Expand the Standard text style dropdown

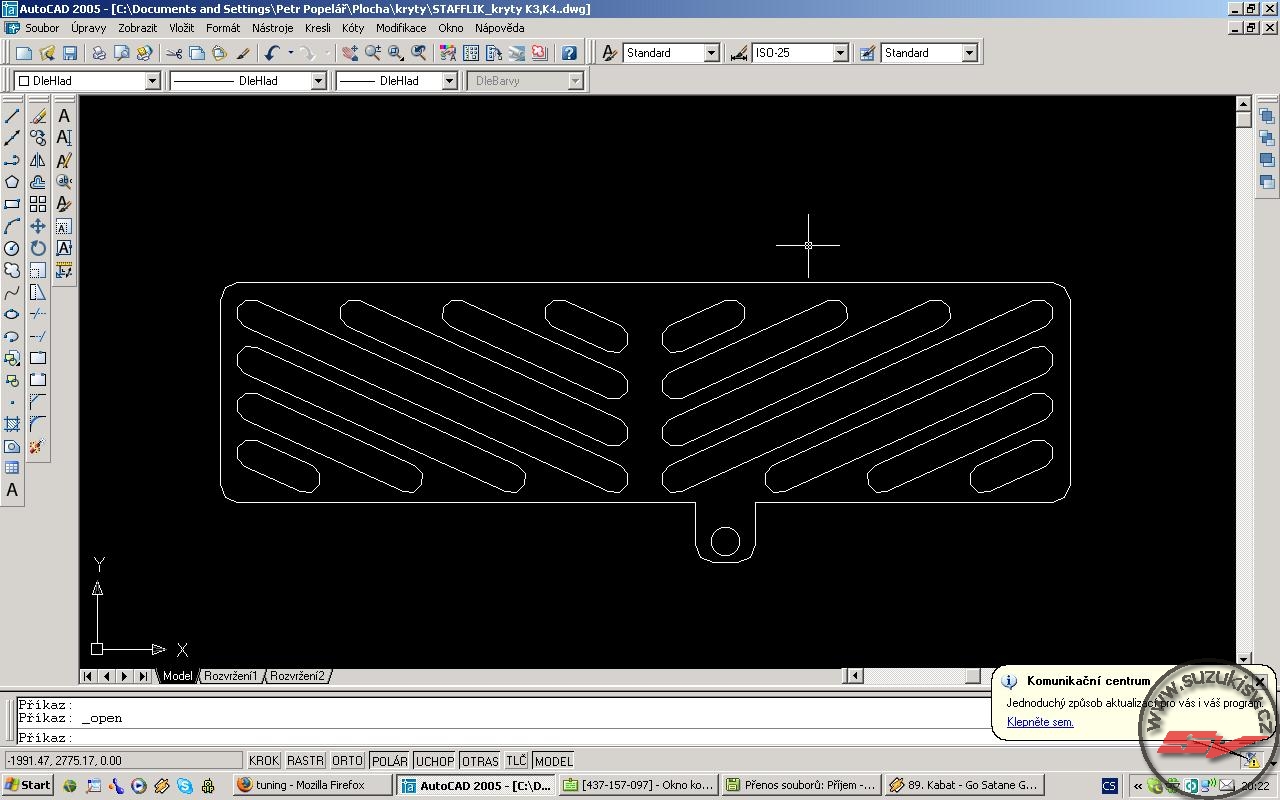(711, 53)
